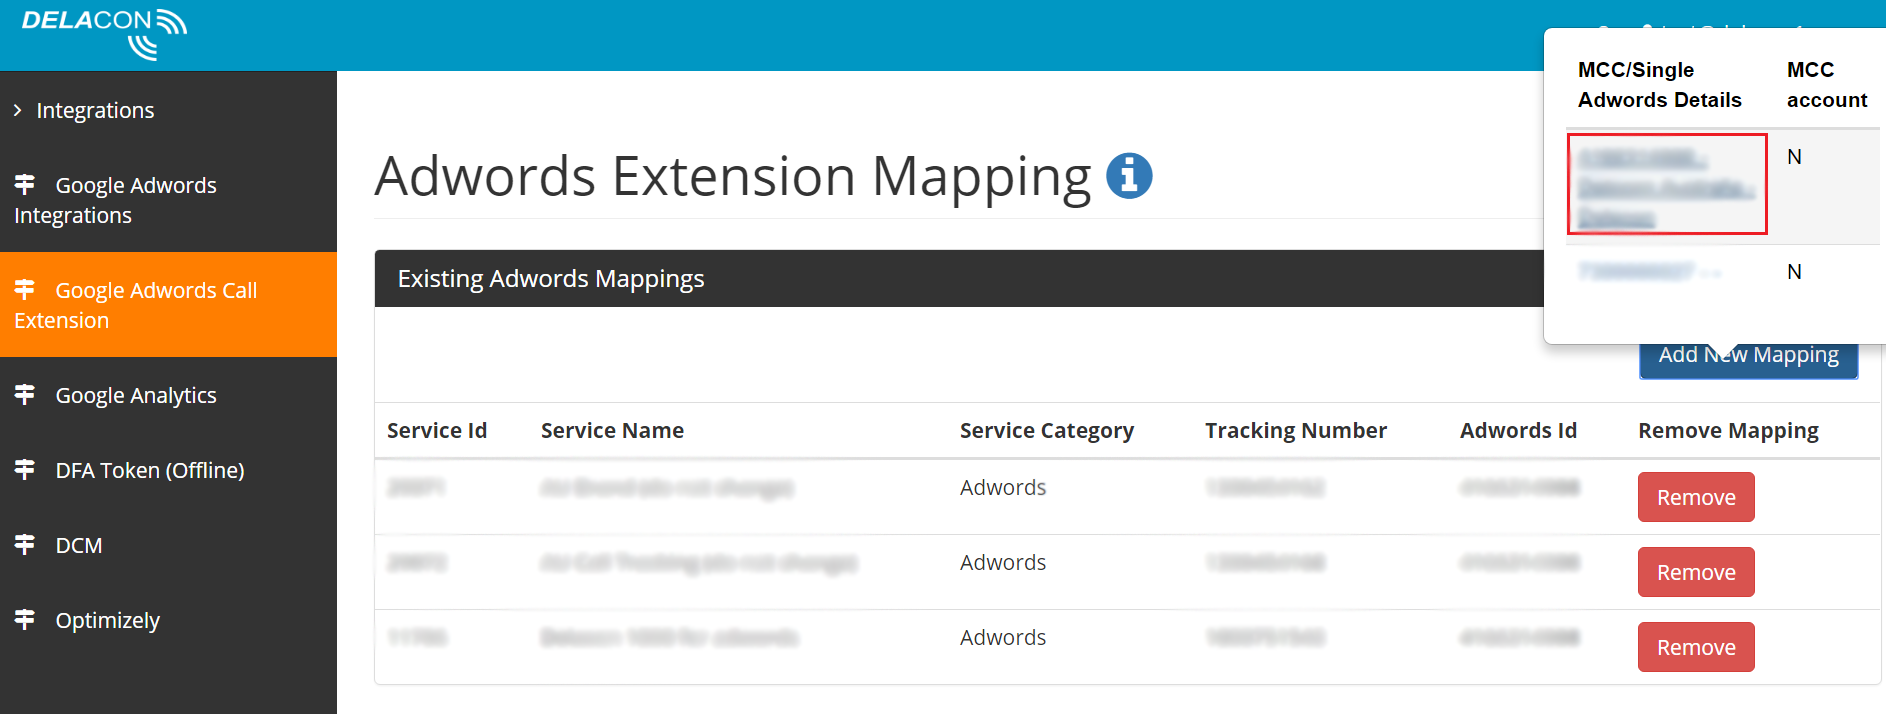Click signpost icon beside DCM
The image size is (1886, 714).
(25, 544)
